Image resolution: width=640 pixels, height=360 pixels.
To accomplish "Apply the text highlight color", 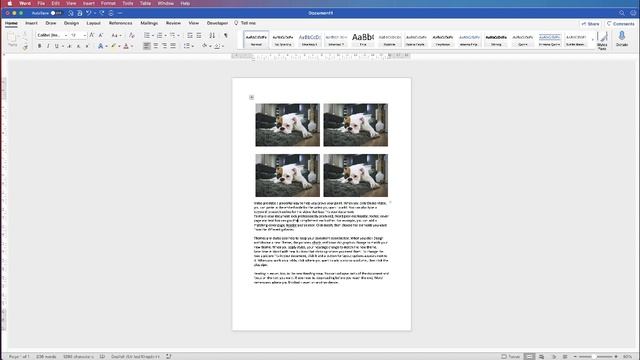I will coord(114,46).
